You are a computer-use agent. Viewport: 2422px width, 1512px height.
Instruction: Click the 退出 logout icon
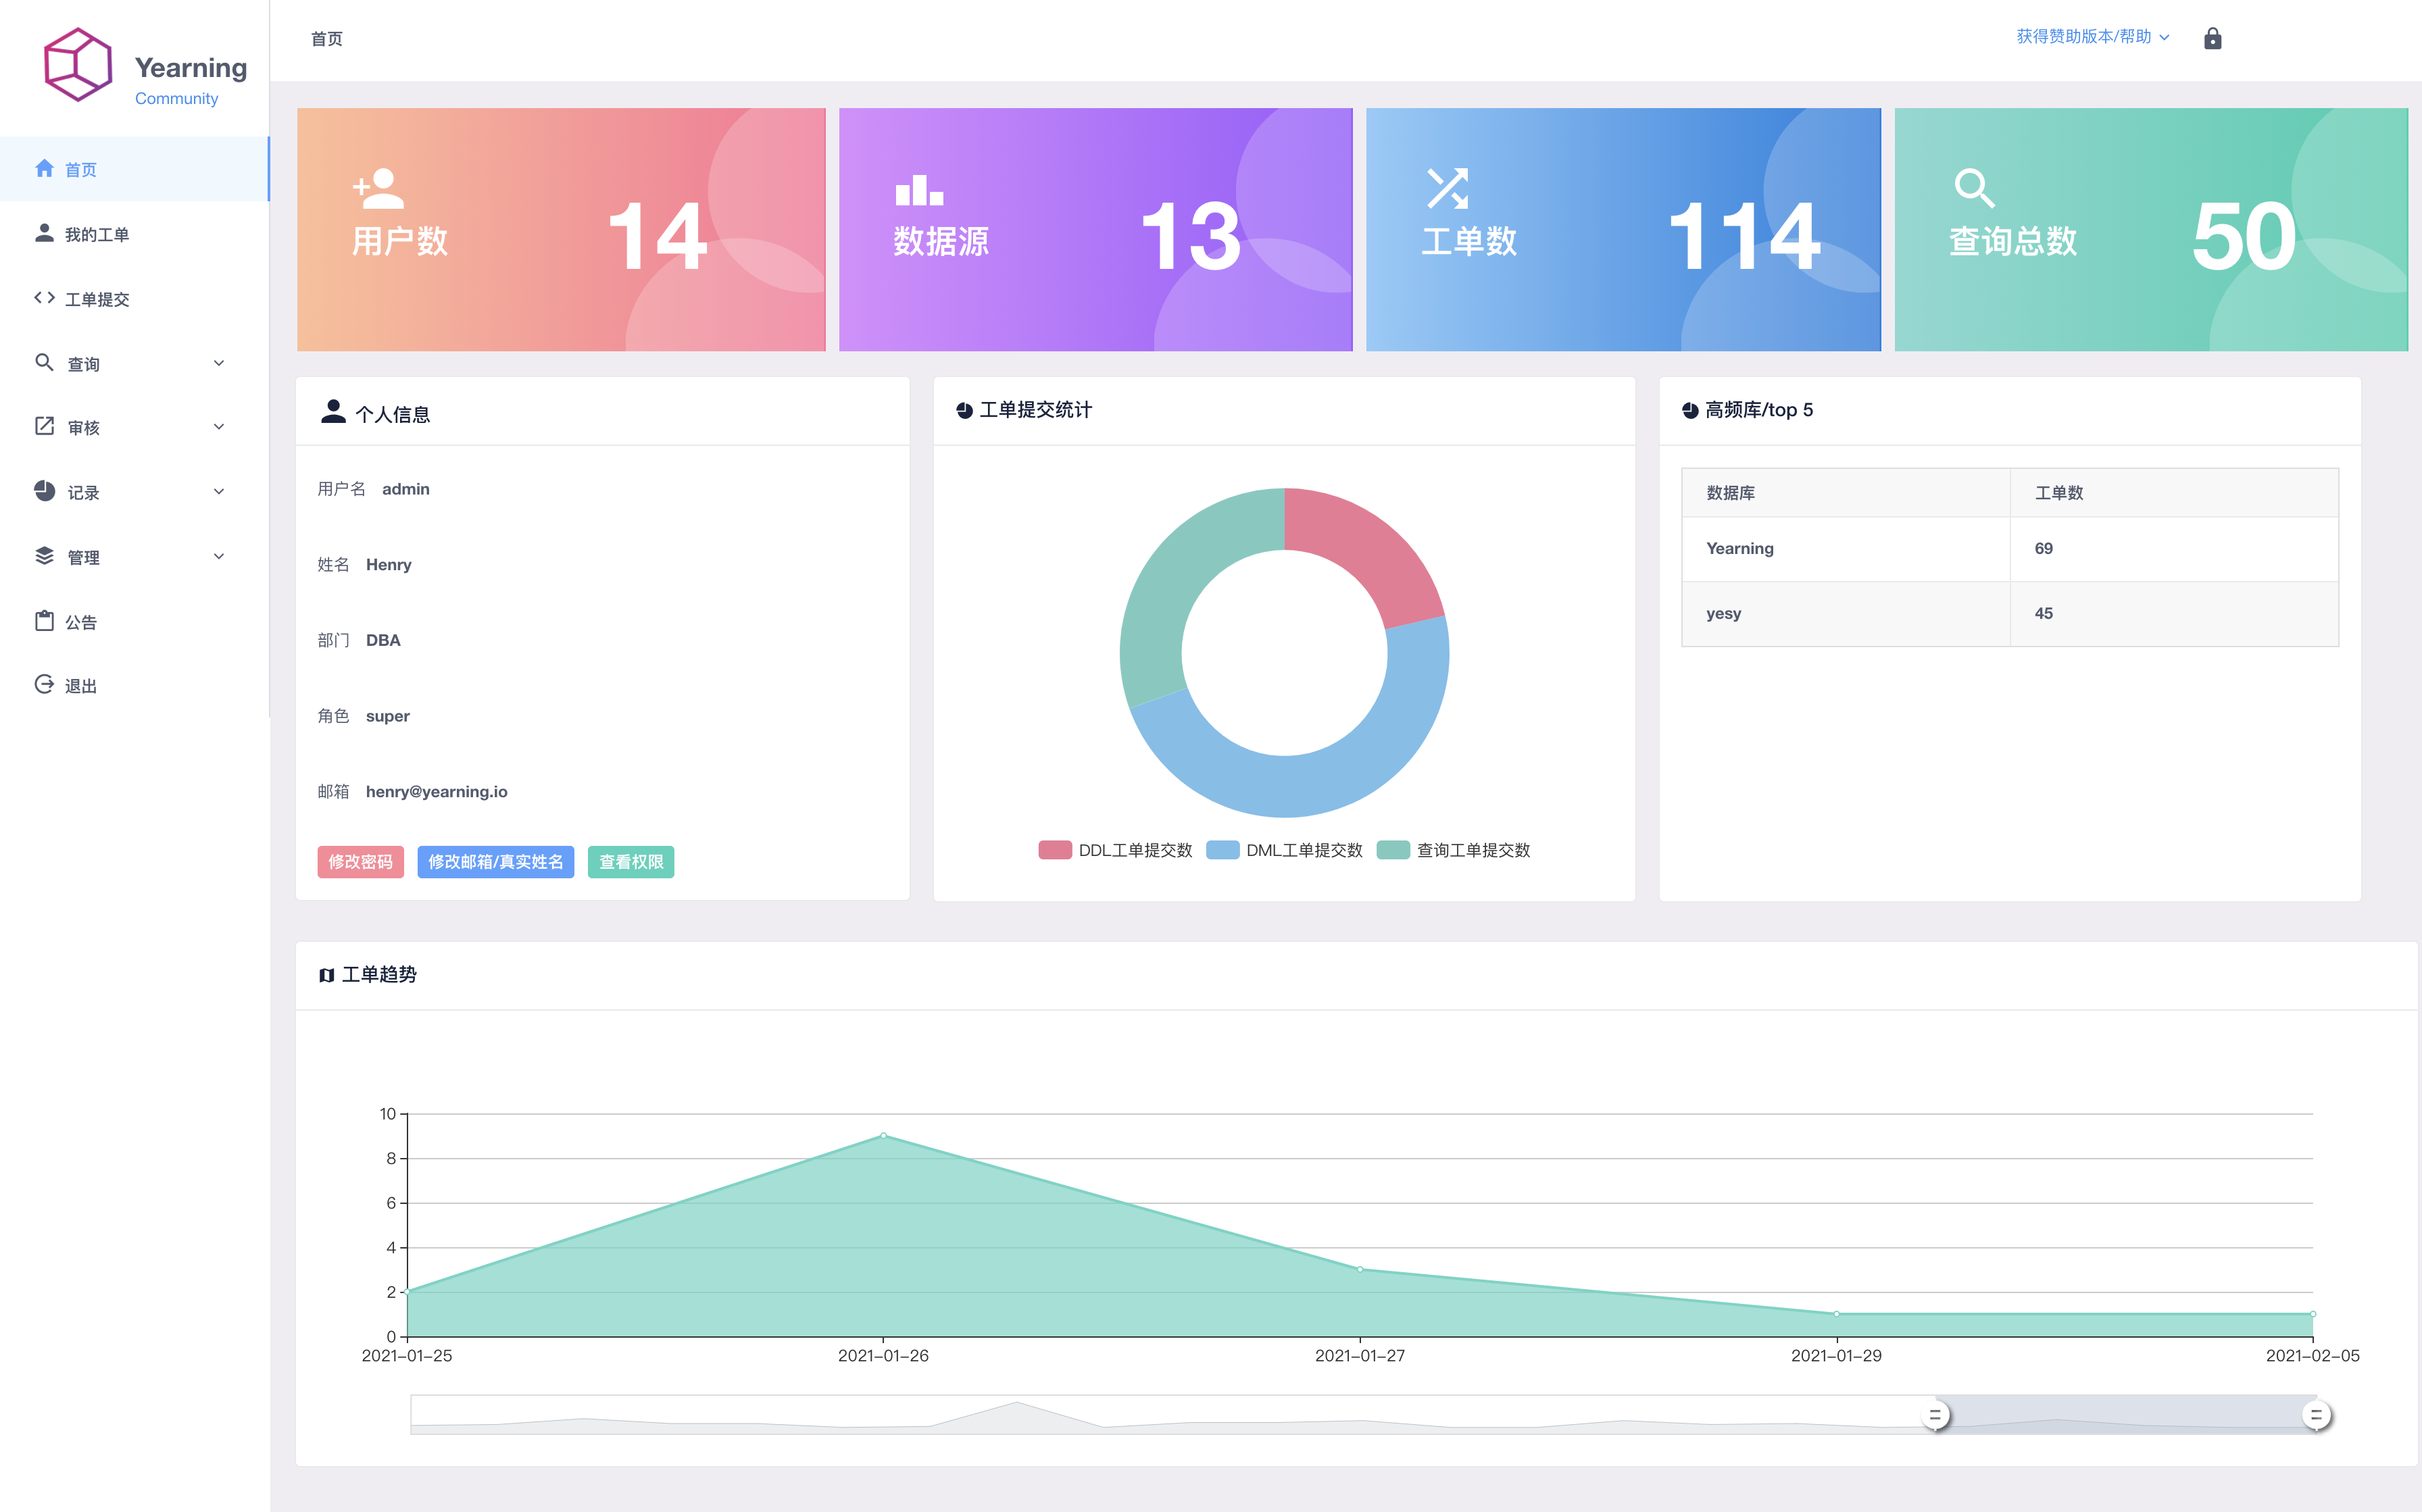[x=44, y=685]
